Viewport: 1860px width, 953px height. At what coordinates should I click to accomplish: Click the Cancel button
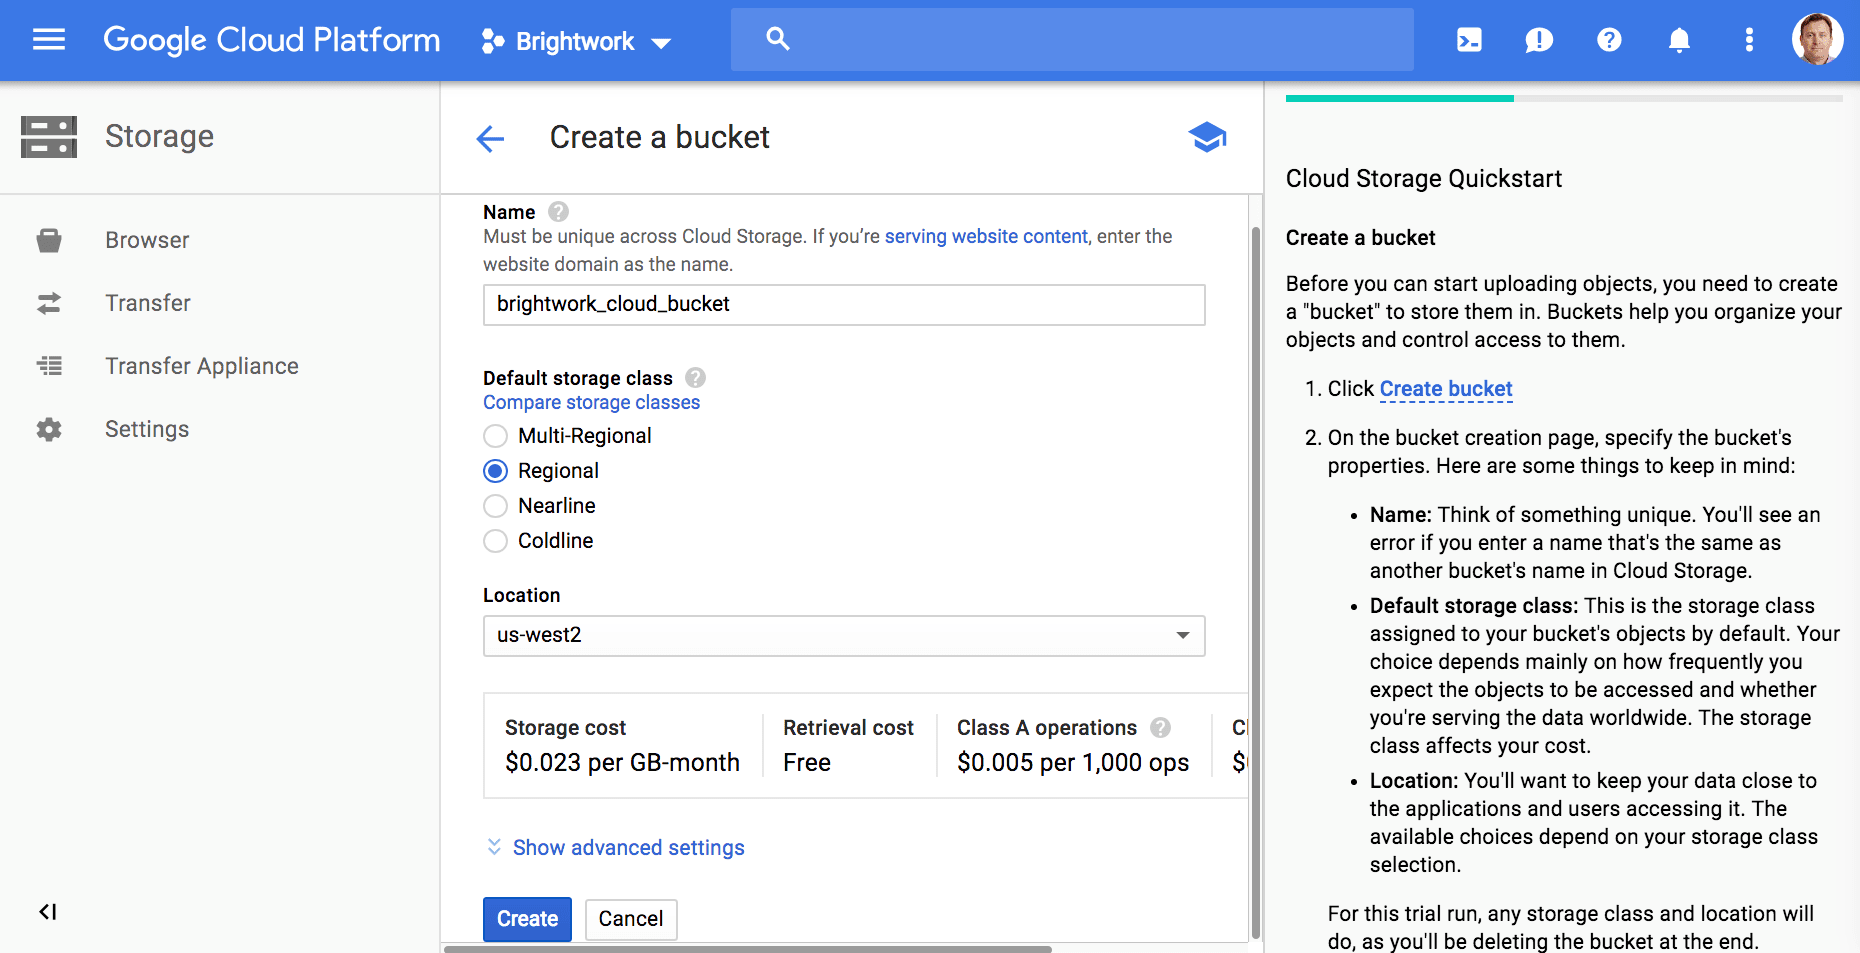[631, 919]
